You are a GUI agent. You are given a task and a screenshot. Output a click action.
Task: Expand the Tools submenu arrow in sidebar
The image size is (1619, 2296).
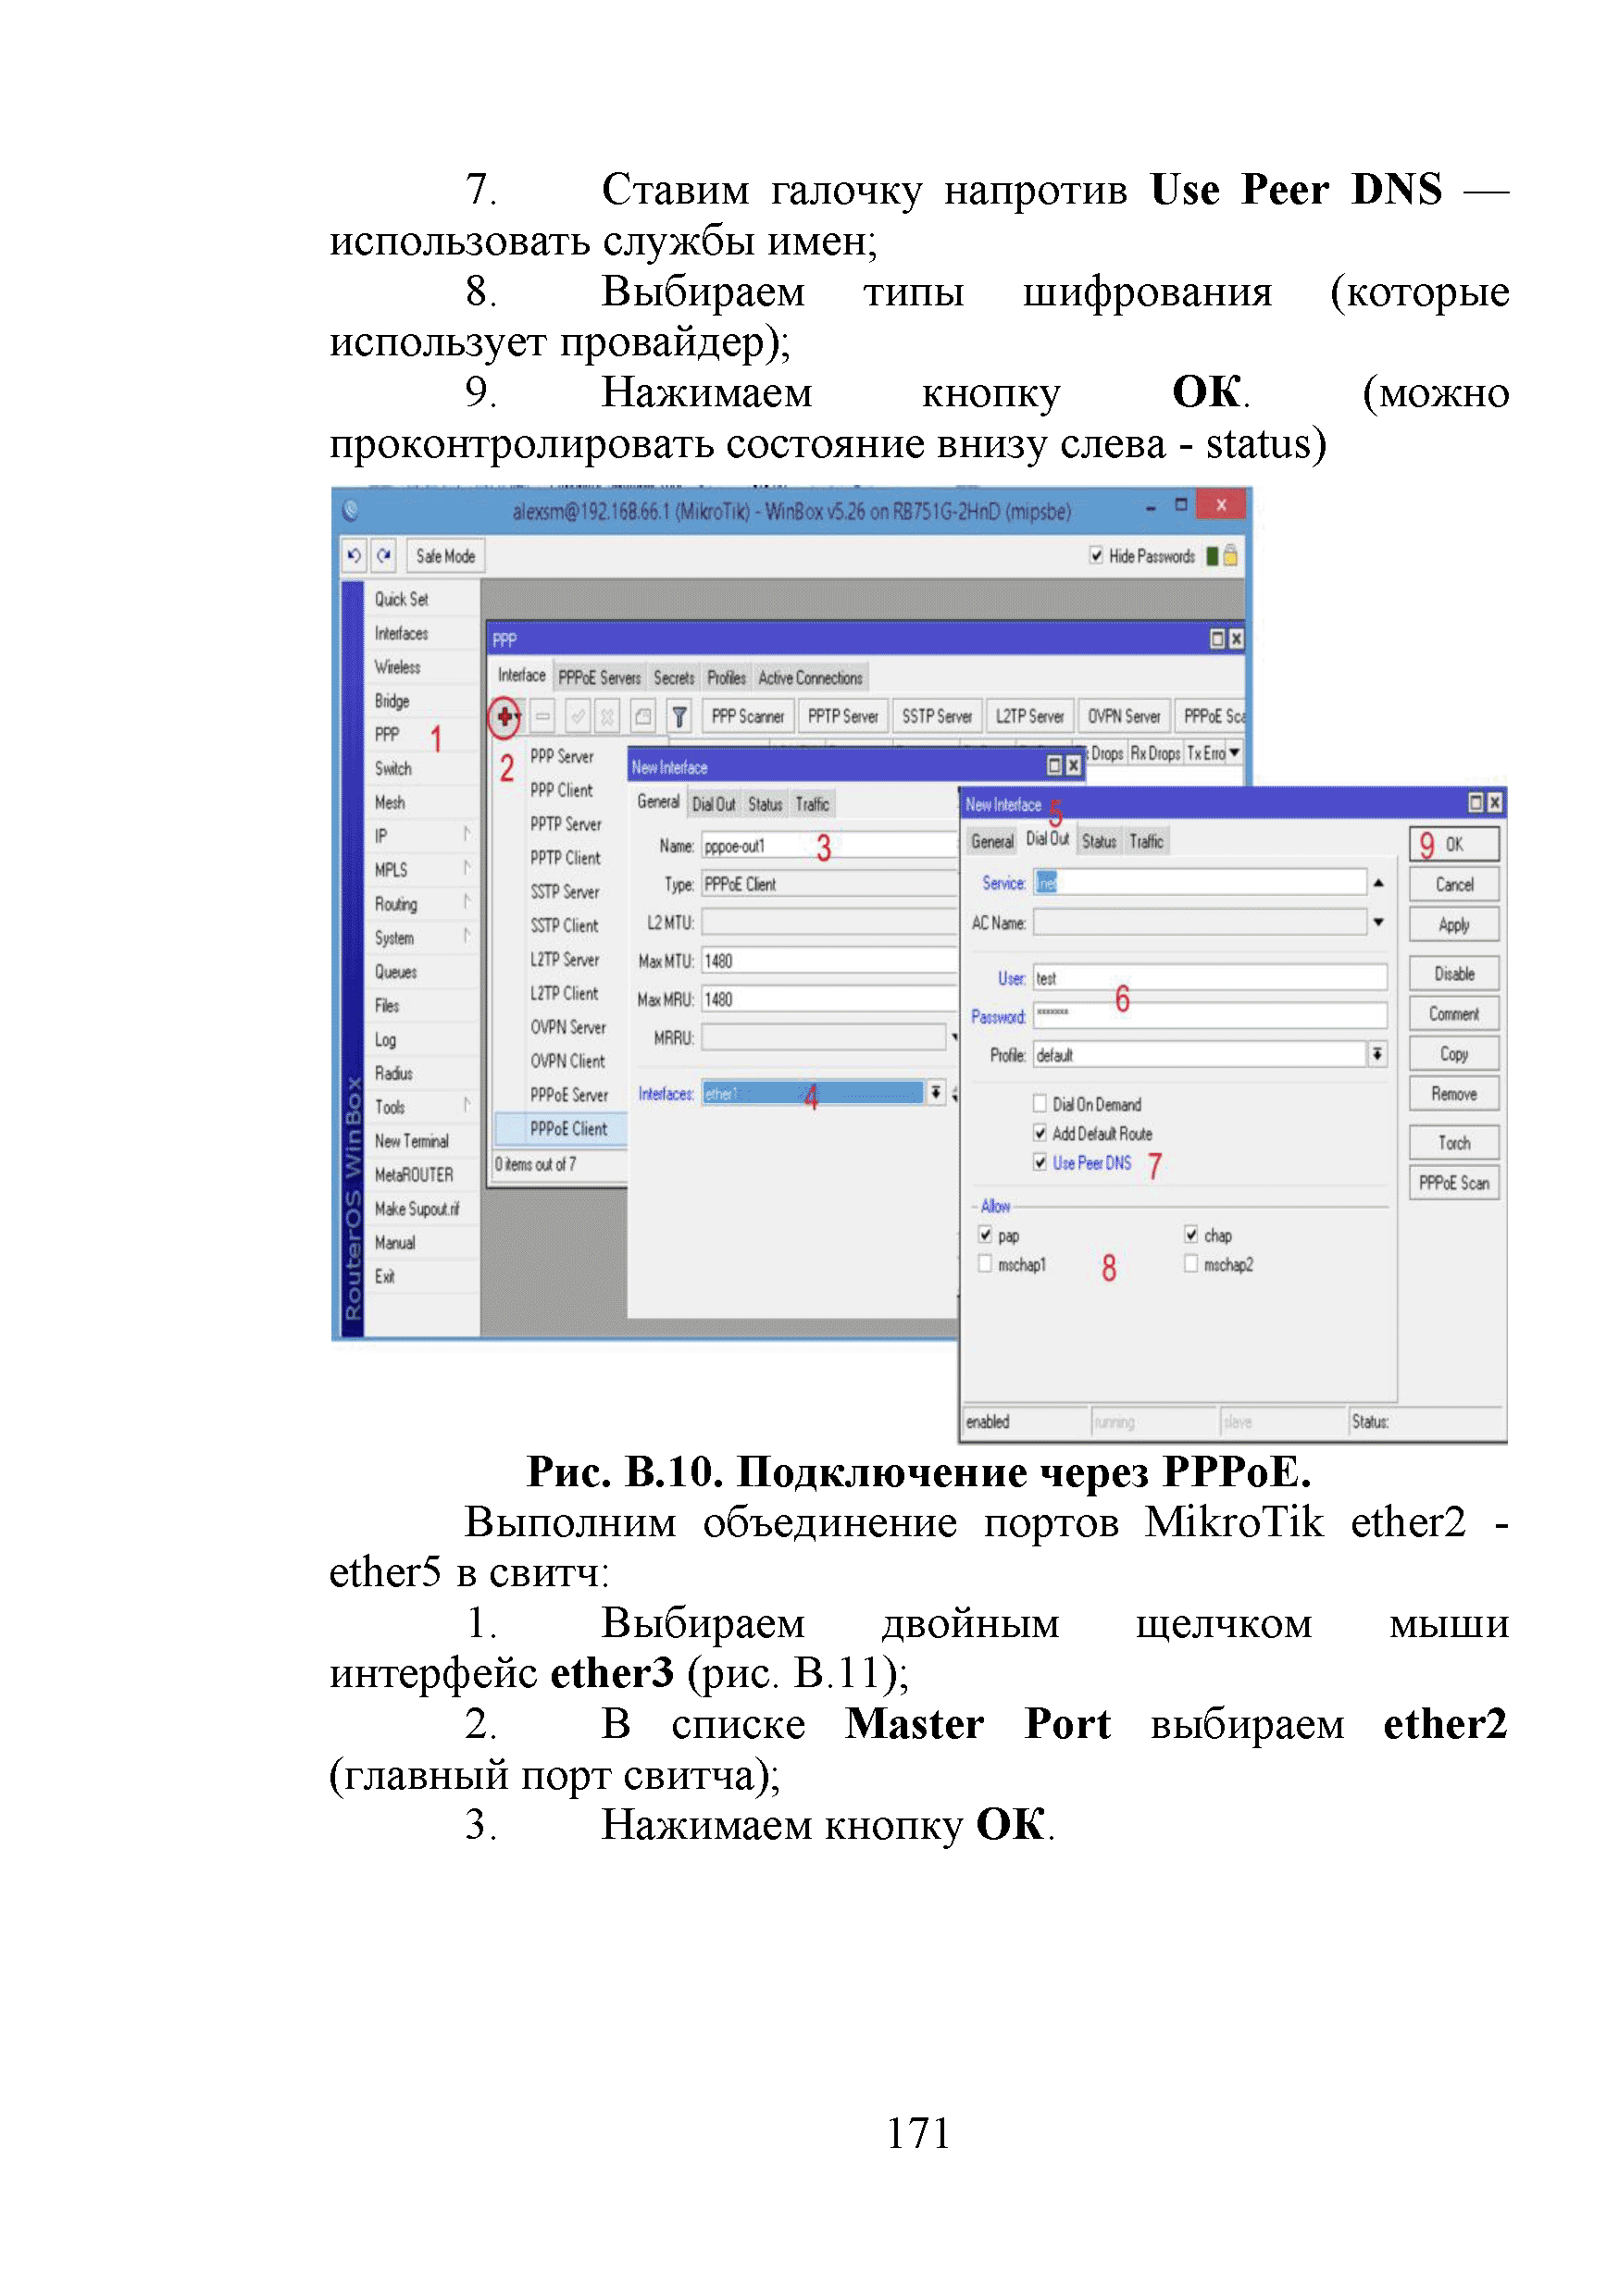(467, 1104)
